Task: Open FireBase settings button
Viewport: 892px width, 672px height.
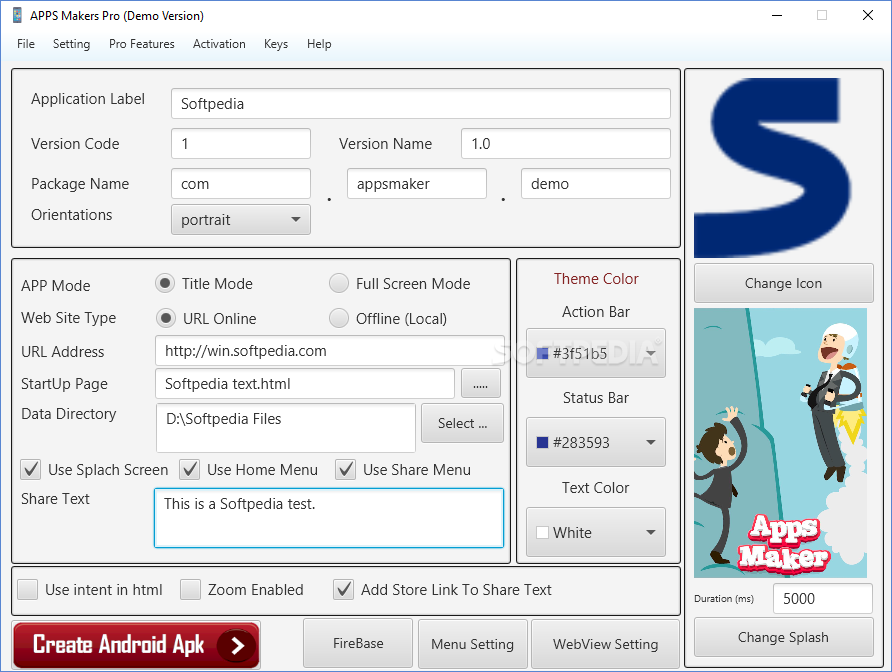Action: click(358, 644)
